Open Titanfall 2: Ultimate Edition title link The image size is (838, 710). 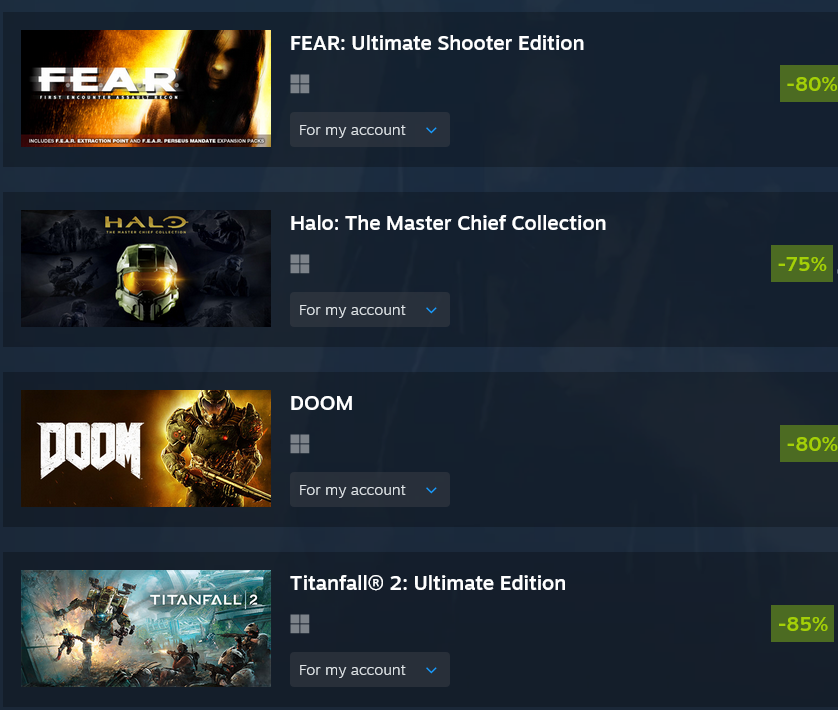pyautogui.click(x=428, y=583)
